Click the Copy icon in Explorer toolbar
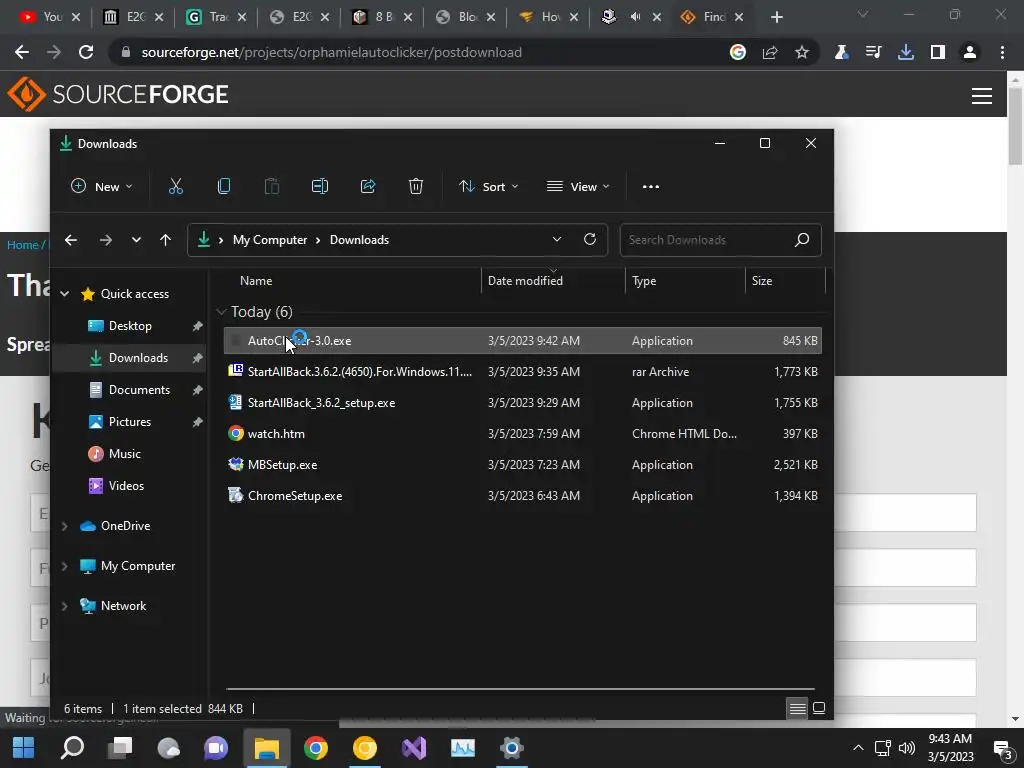This screenshot has width=1024, height=768. click(x=224, y=187)
